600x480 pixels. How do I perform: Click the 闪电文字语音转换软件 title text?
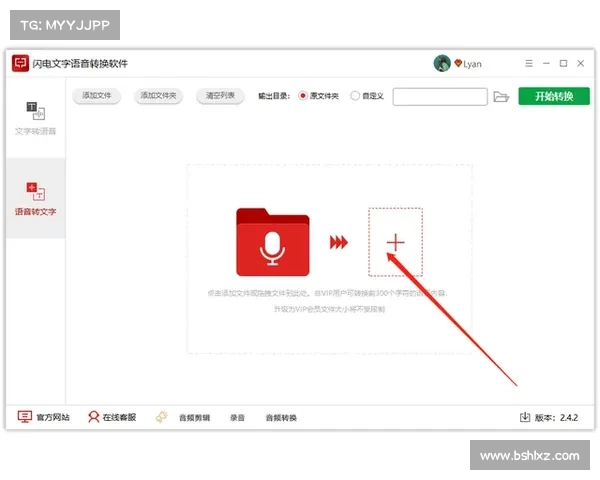(x=80, y=64)
